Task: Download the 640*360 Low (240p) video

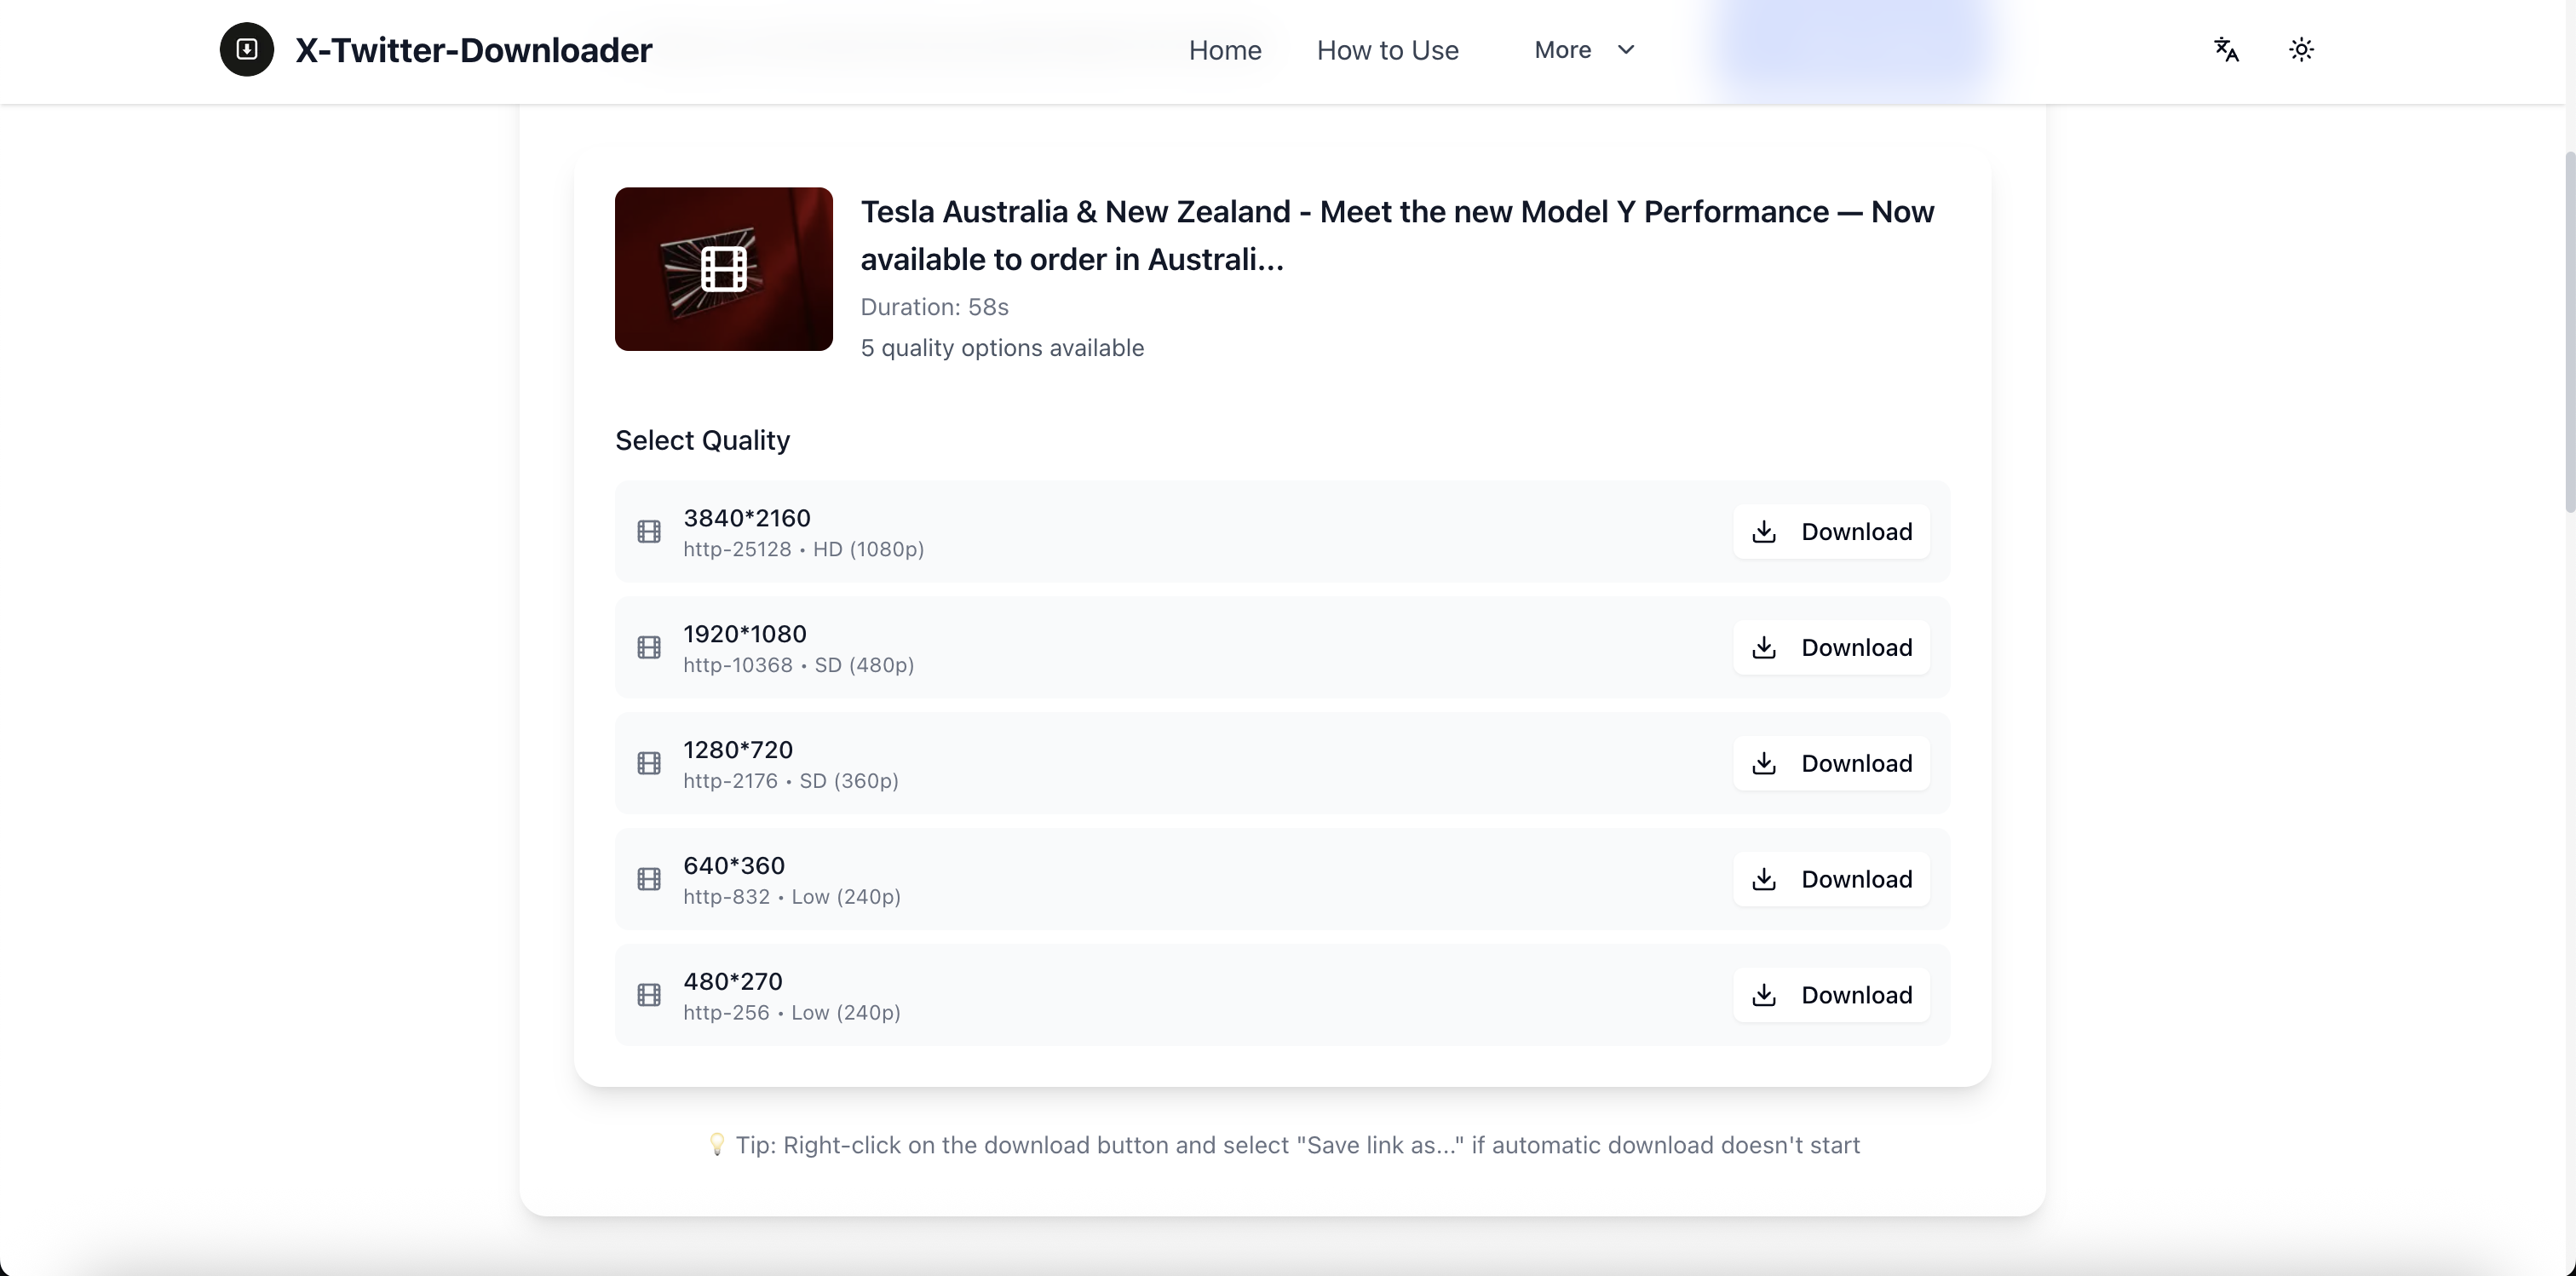Action: 1830,879
